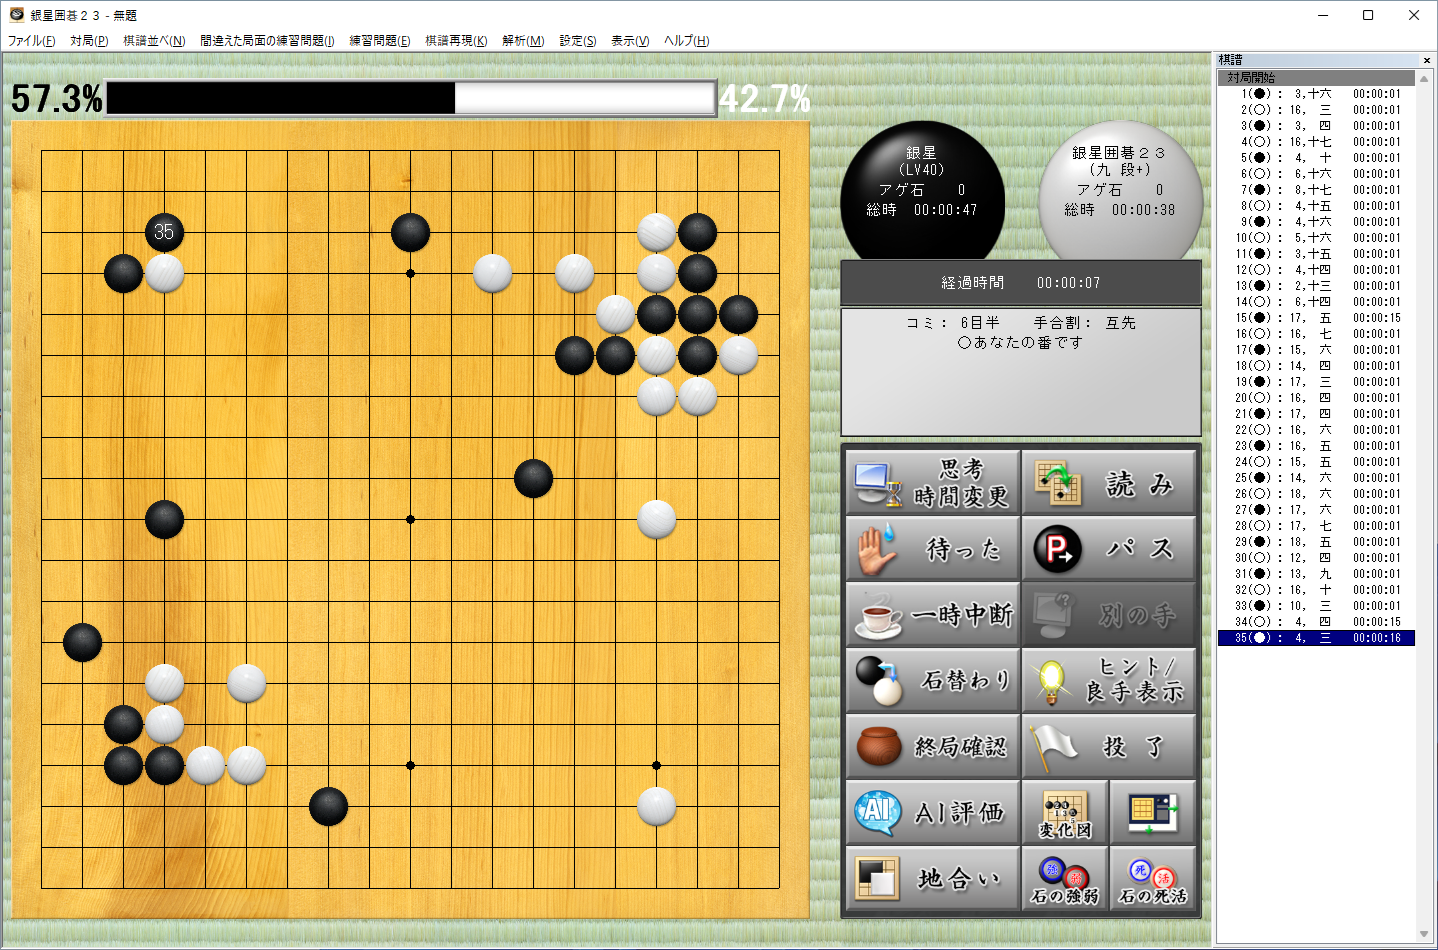Show 石の強弱 stone strength analysis
Viewport: 1438px width, 950px height.
pos(1064,878)
